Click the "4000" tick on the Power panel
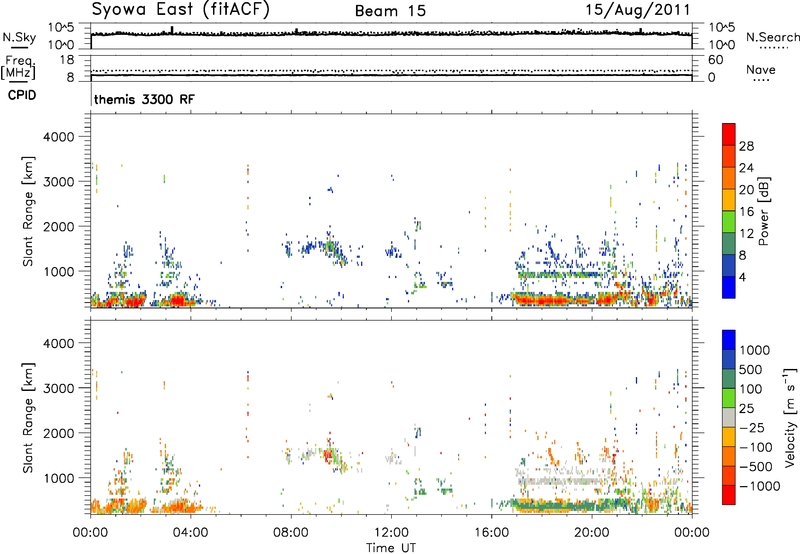800x554 pixels. [x=58, y=137]
